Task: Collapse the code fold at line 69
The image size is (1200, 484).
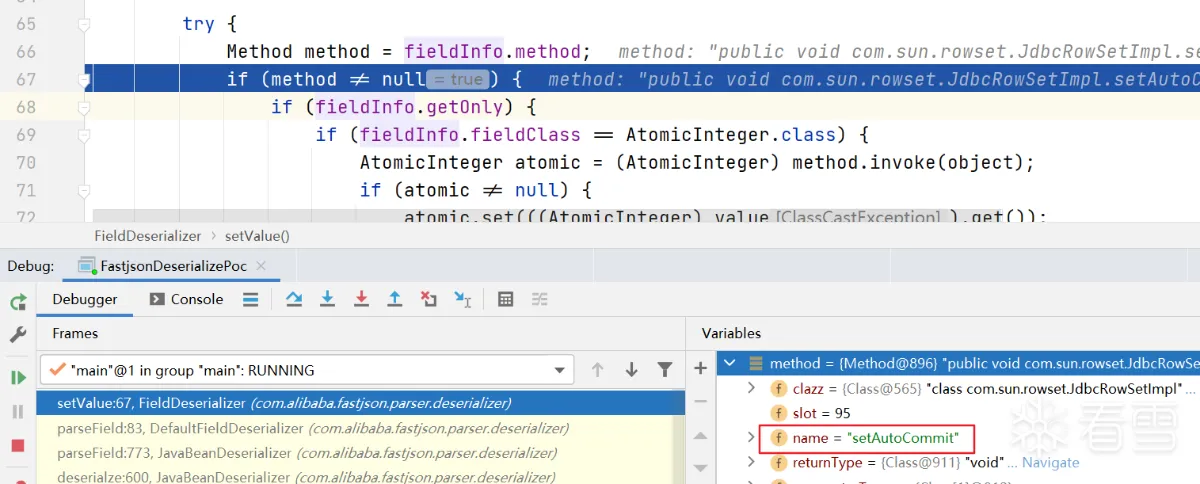Action: 85,135
